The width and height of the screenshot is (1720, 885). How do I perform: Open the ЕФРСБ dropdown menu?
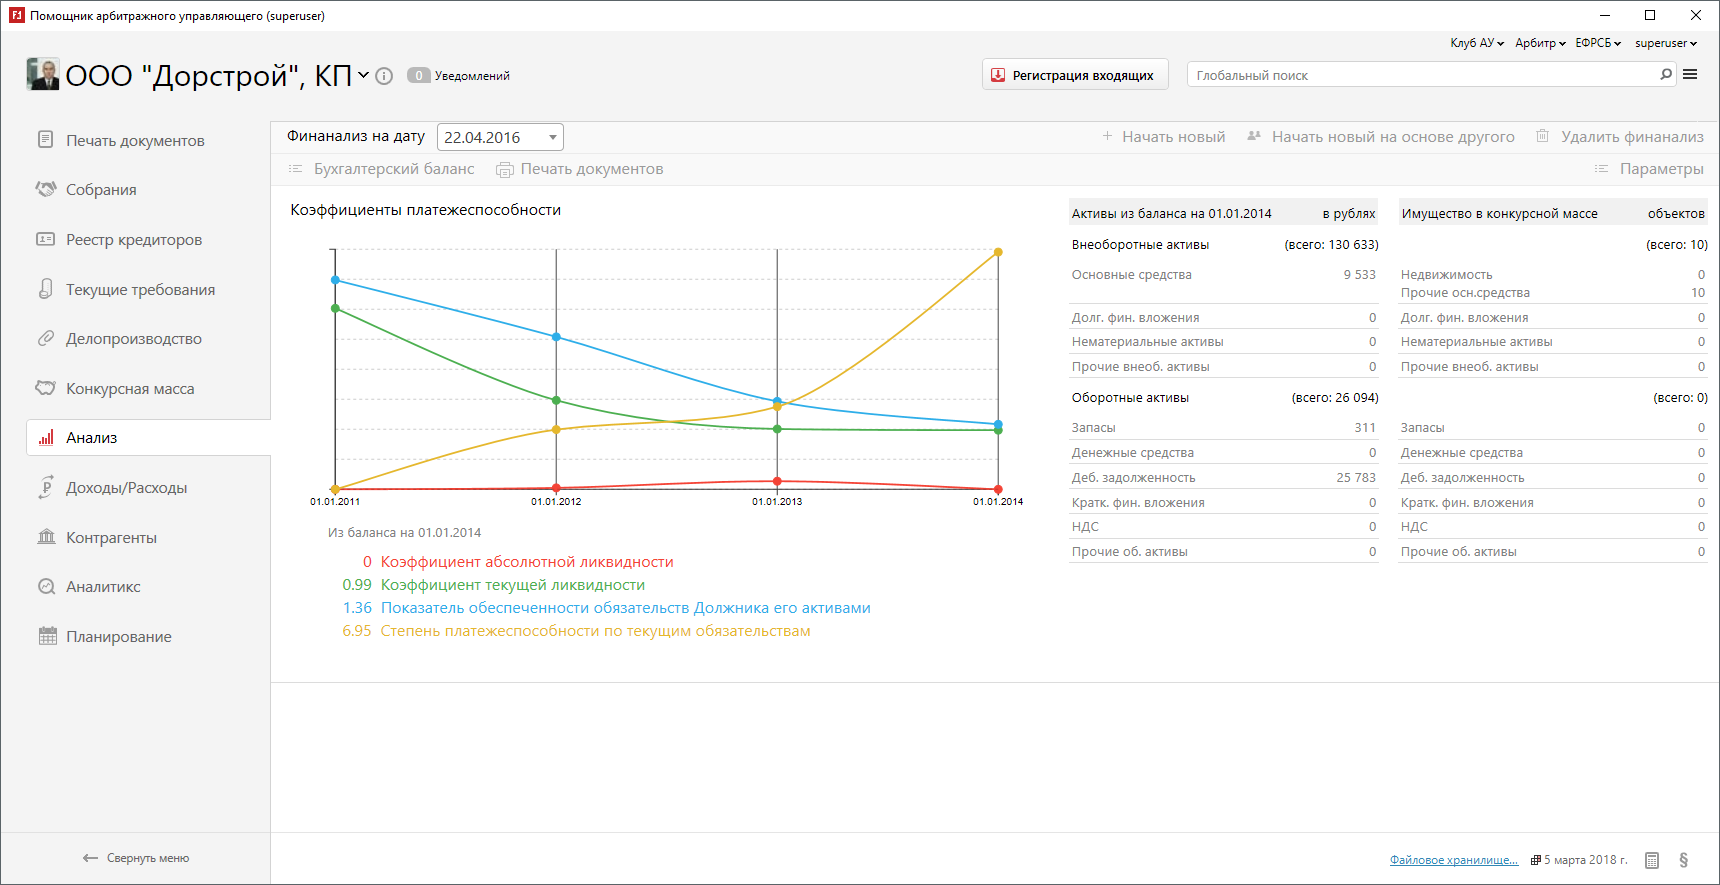pos(1597,43)
